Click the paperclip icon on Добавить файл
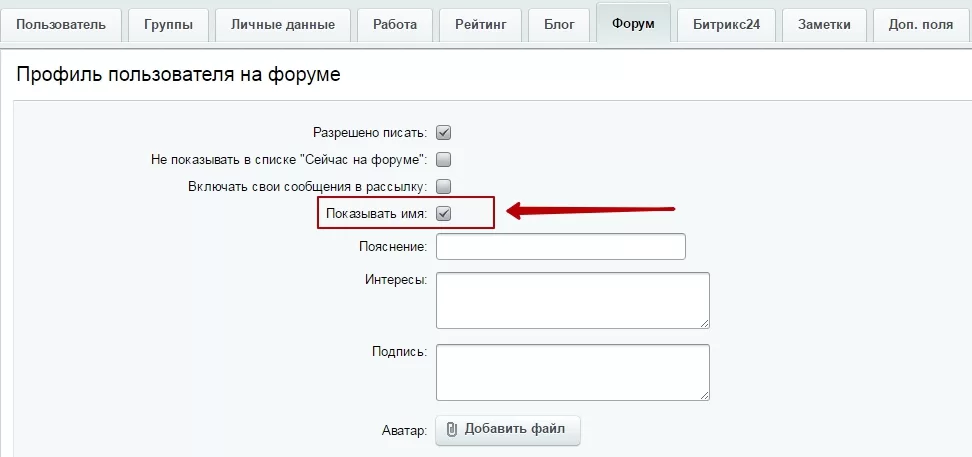Screen dimensions: 972x457 point(452,429)
